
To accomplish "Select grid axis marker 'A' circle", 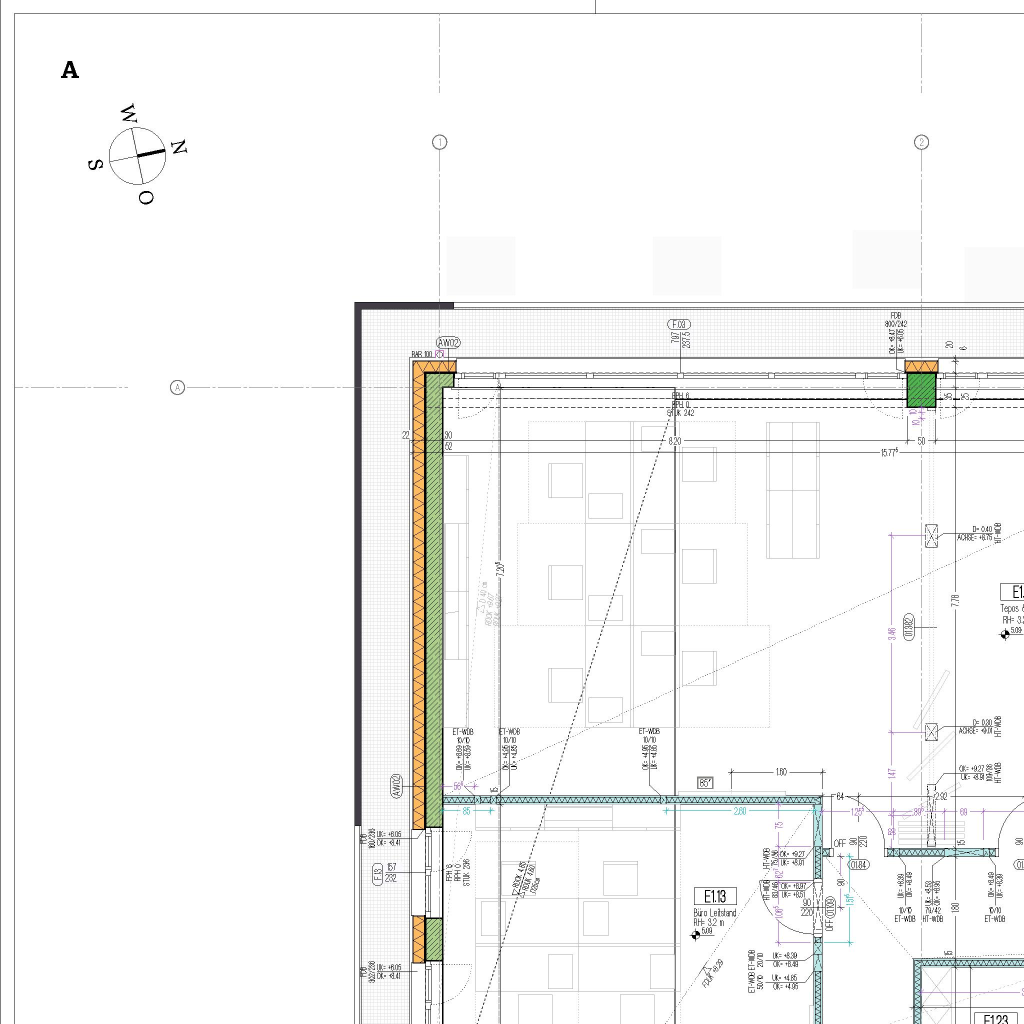I will (177, 388).
